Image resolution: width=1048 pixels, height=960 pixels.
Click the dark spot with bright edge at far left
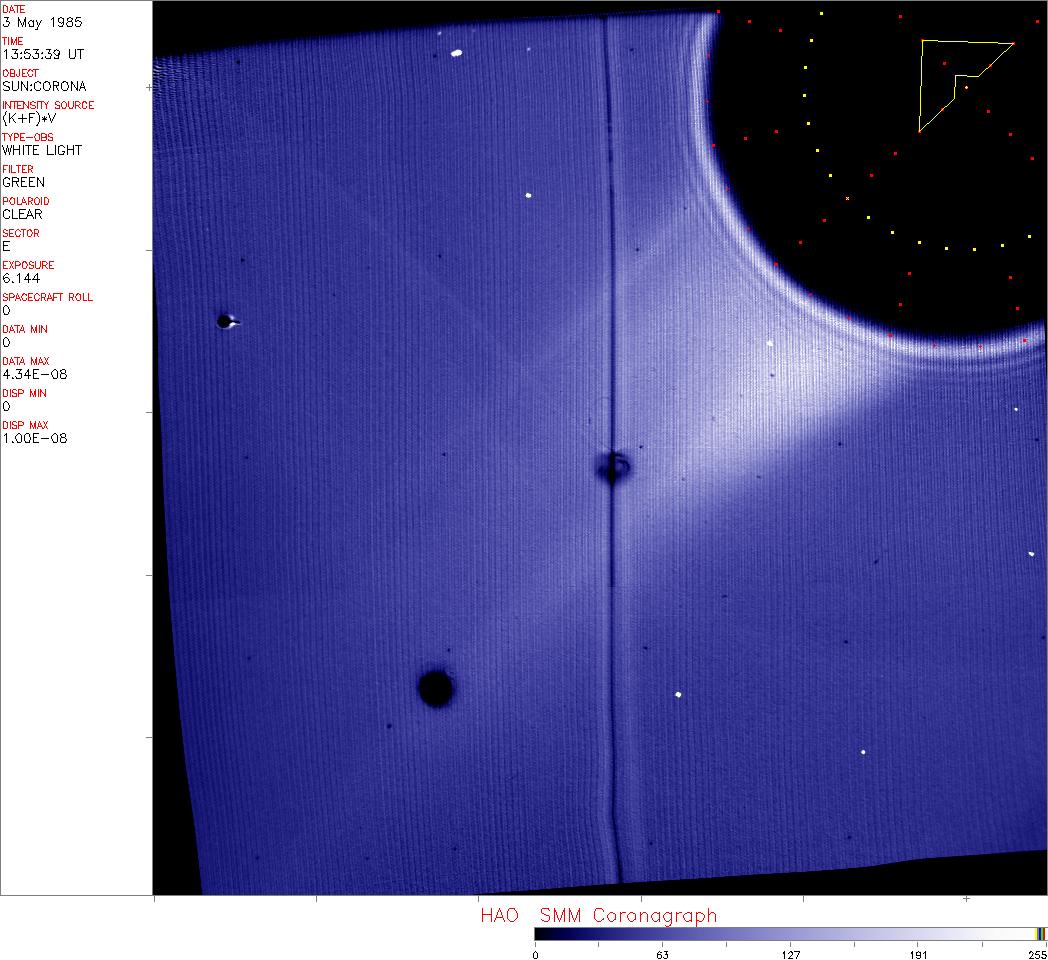[x=225, y=321]
